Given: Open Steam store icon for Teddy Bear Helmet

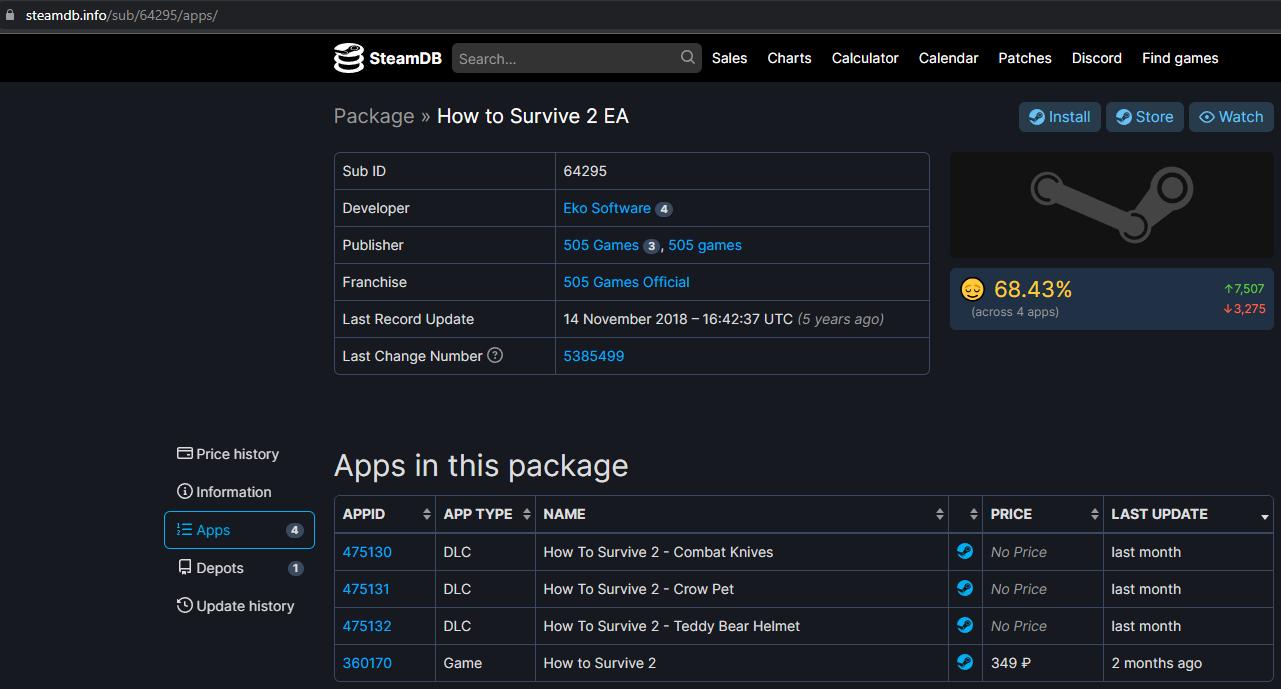Looking at the screenshot, I should (x=965, y=625).
